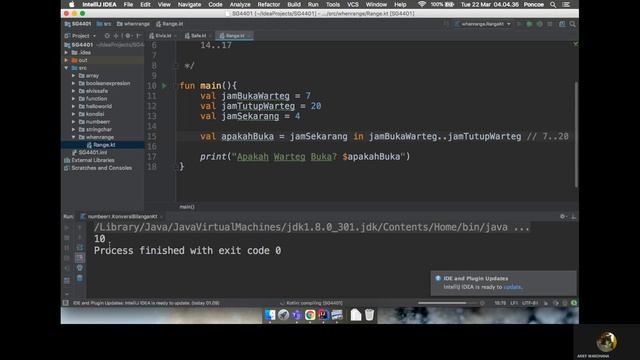Collapse the src folder in project tree
Viewport: 640px width, 360px height.
(67, 68)
